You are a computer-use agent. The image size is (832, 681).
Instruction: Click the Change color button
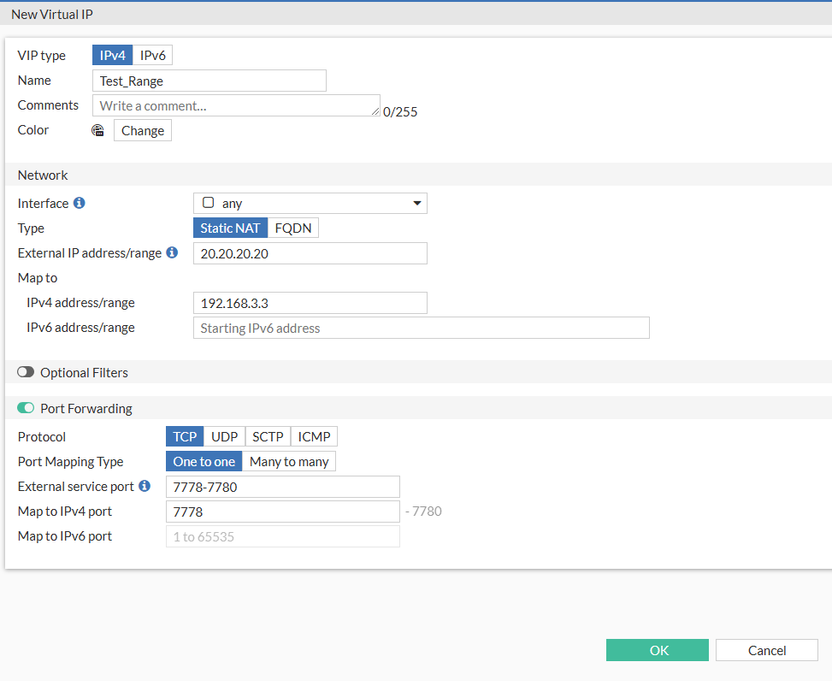(143, 131)
